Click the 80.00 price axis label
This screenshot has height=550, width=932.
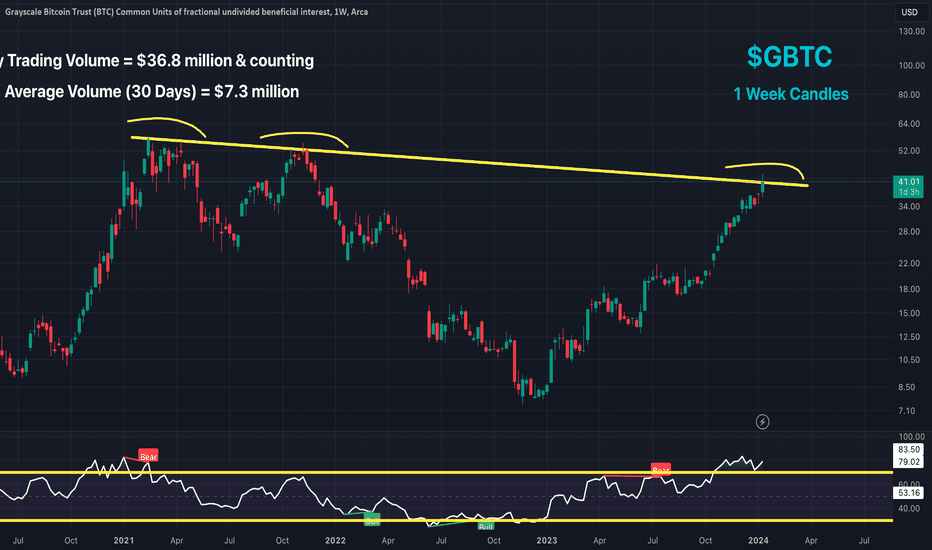click(911, 95)
